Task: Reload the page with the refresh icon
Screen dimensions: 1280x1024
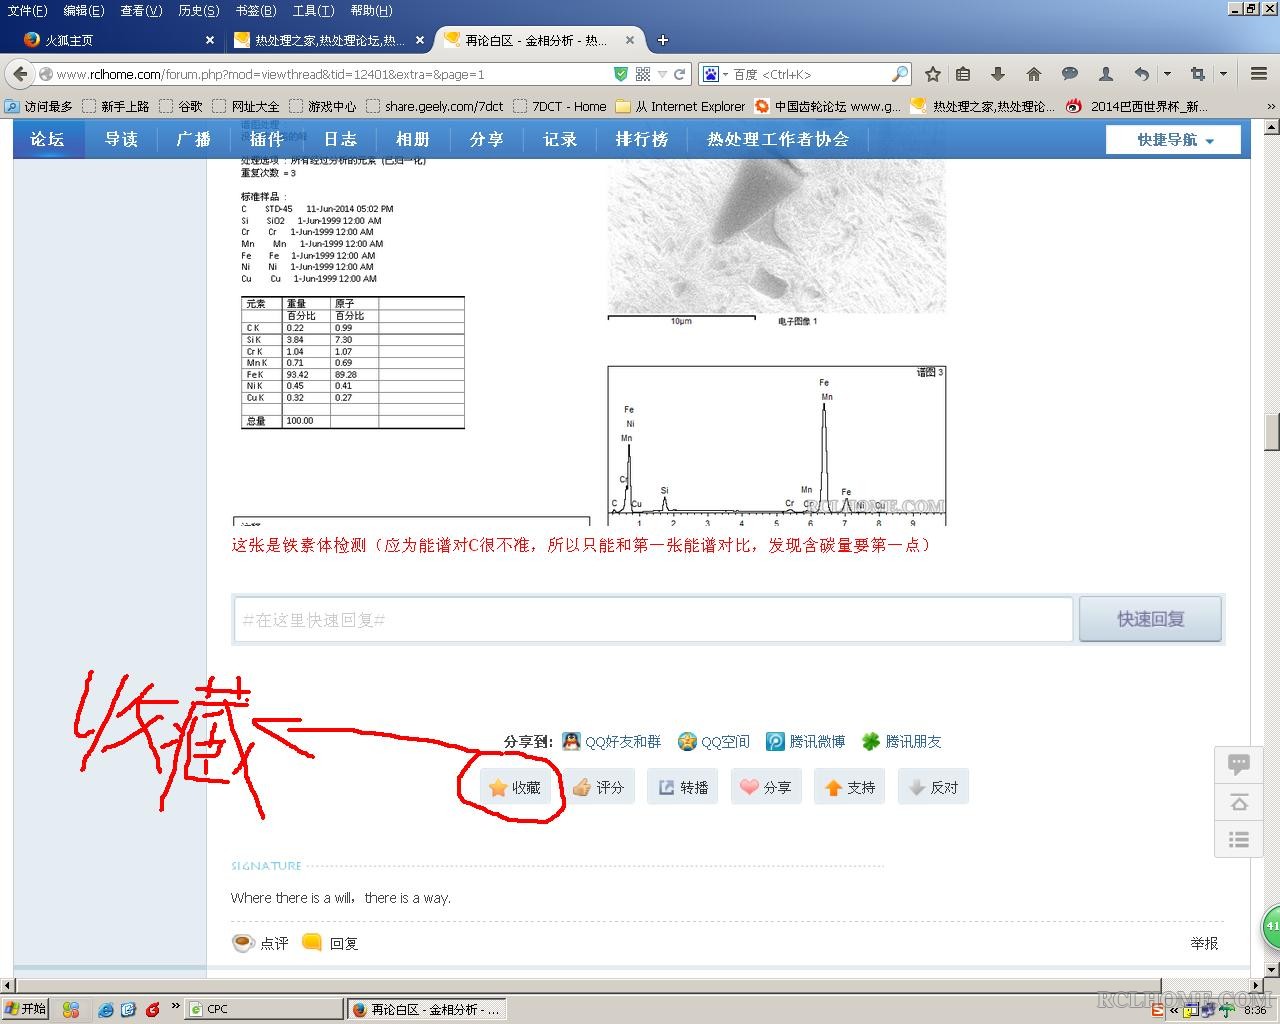Action: [680, 74]
